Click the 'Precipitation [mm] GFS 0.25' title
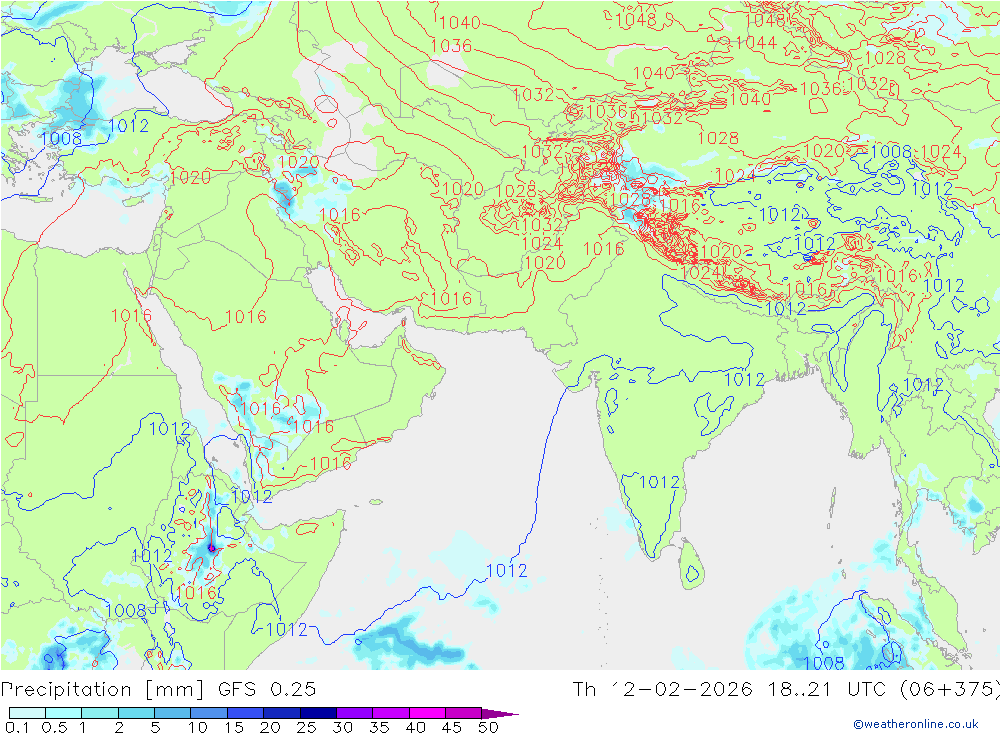The height and width of the screenshot is (733, 1000). 158,690
